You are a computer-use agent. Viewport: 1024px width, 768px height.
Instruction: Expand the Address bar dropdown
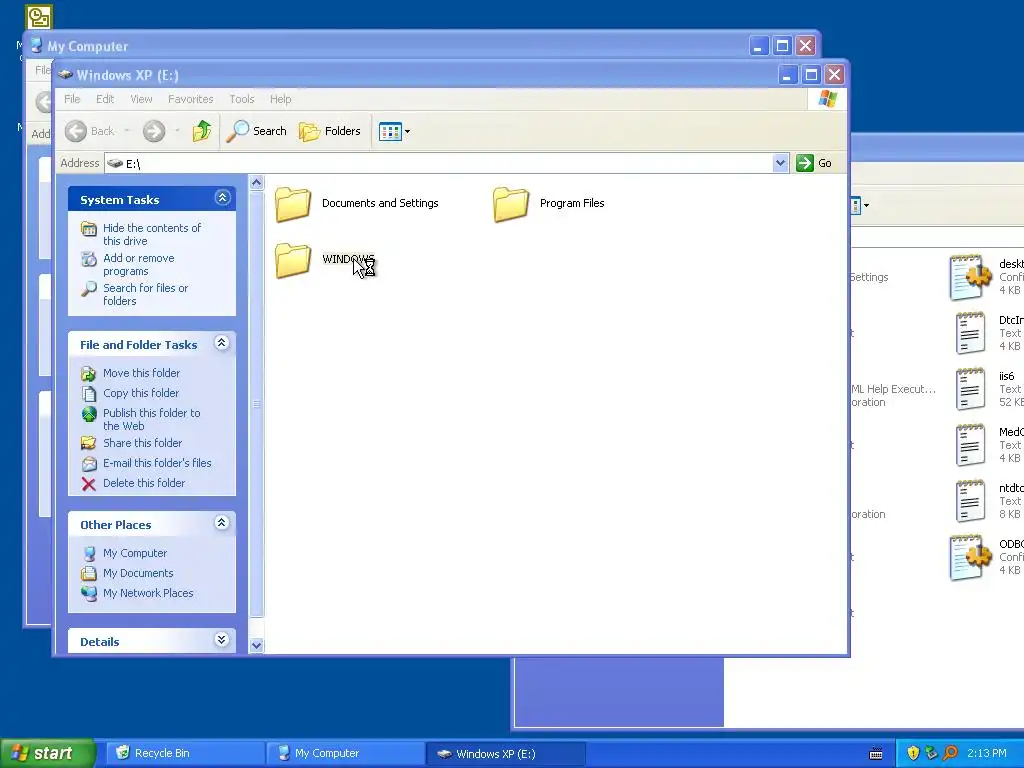[780, 163]
